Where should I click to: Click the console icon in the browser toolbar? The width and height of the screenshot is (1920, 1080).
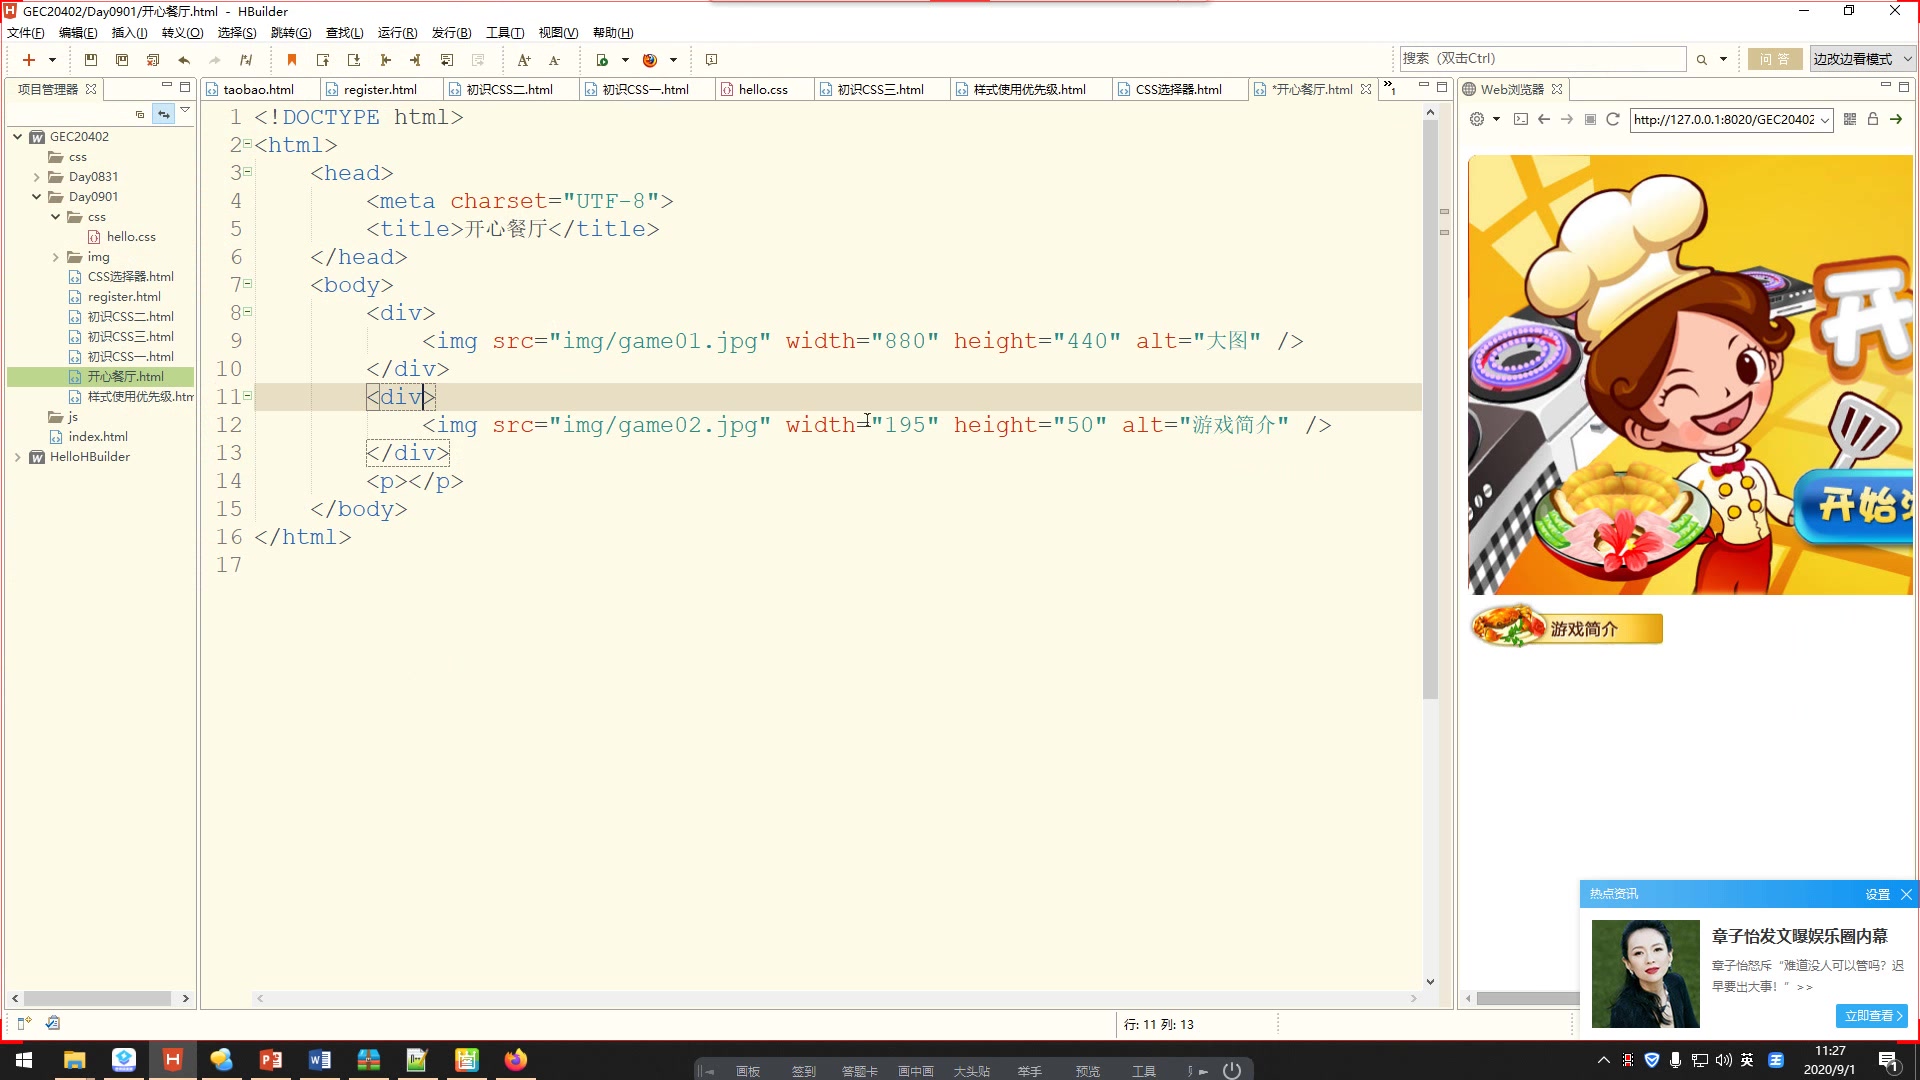[x=1520, y=119]
